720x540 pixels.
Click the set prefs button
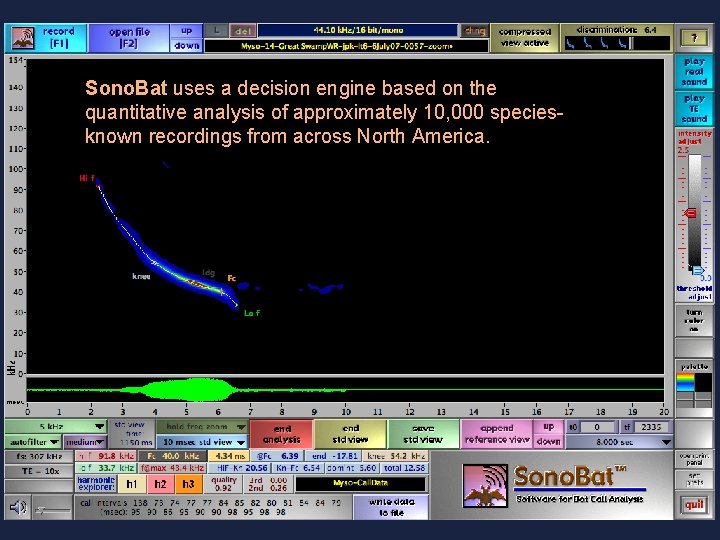pos(694,479)
